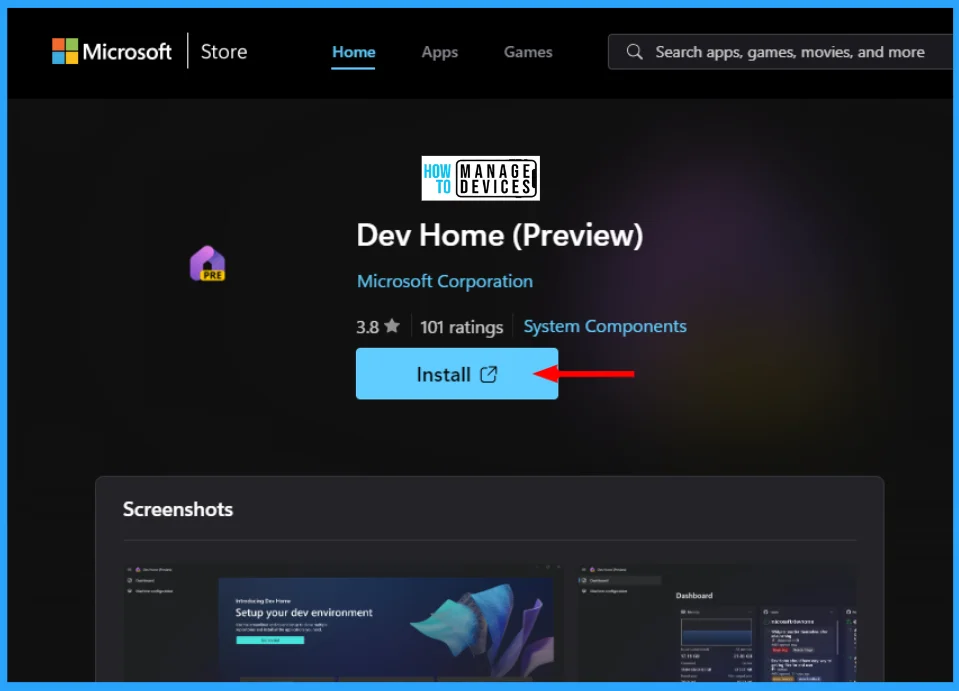This screenshot has width=959, height=691.
Task: Click the 3.8 star rating
Action: point(378,327)
